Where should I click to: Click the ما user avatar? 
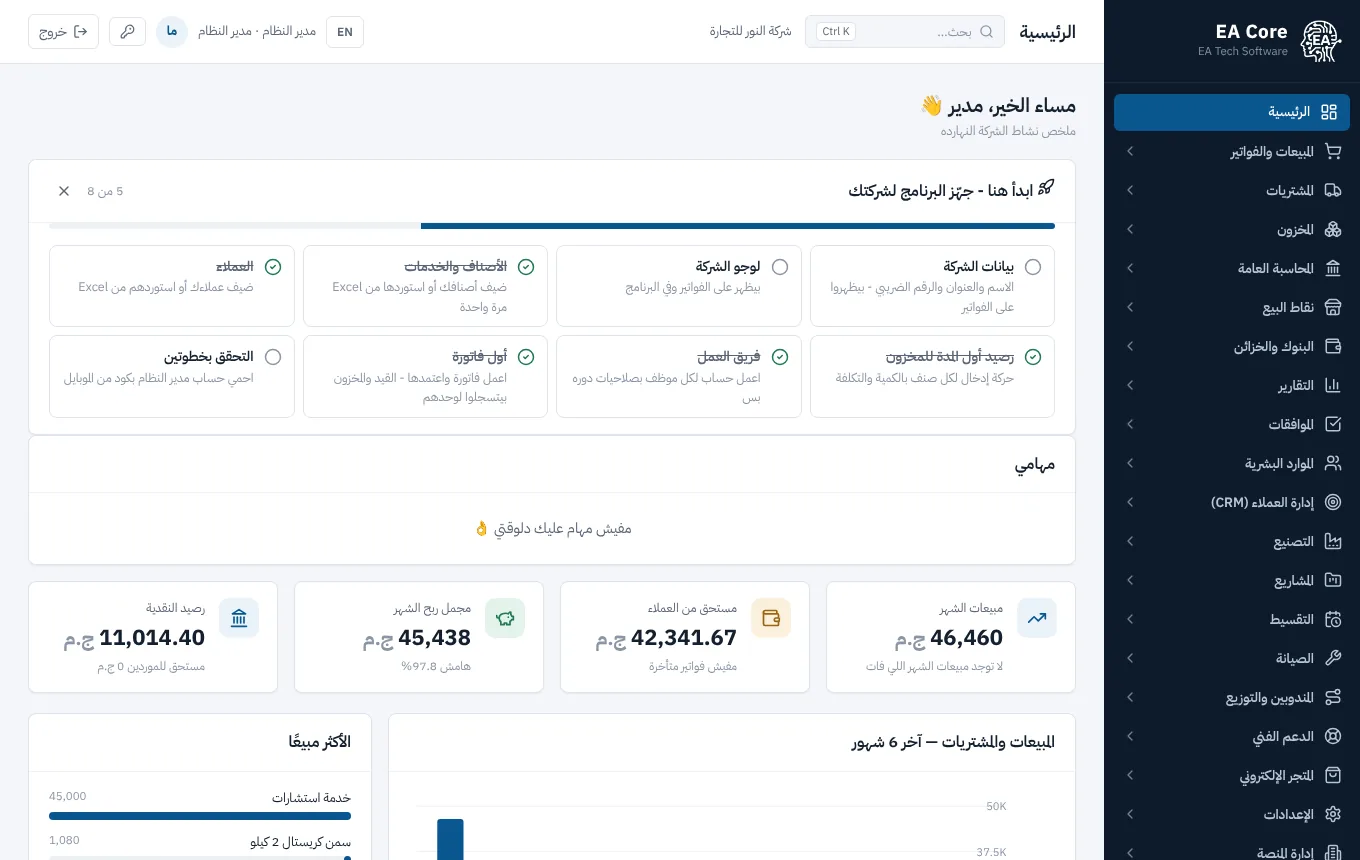tap(172, 32)
